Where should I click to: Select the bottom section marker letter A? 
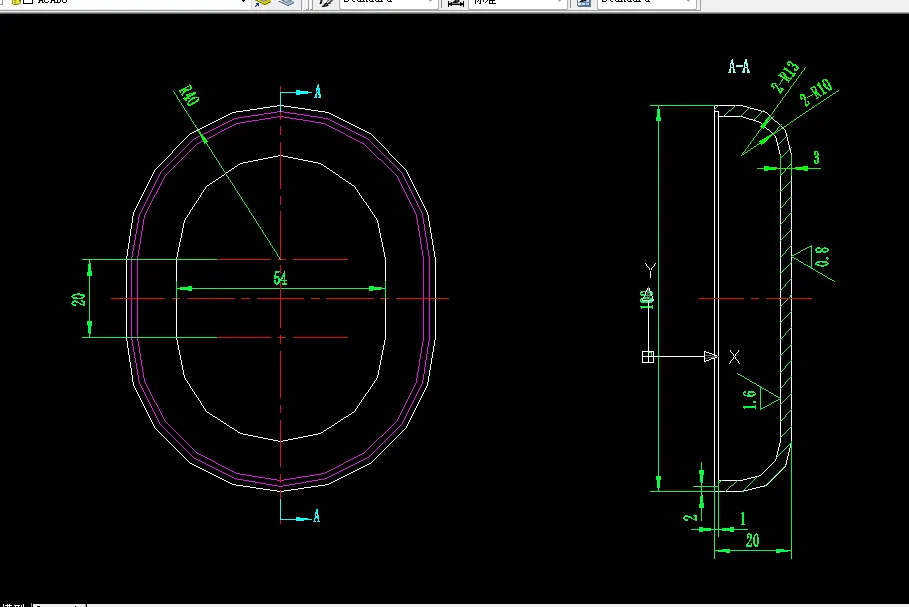click(317, 516)
